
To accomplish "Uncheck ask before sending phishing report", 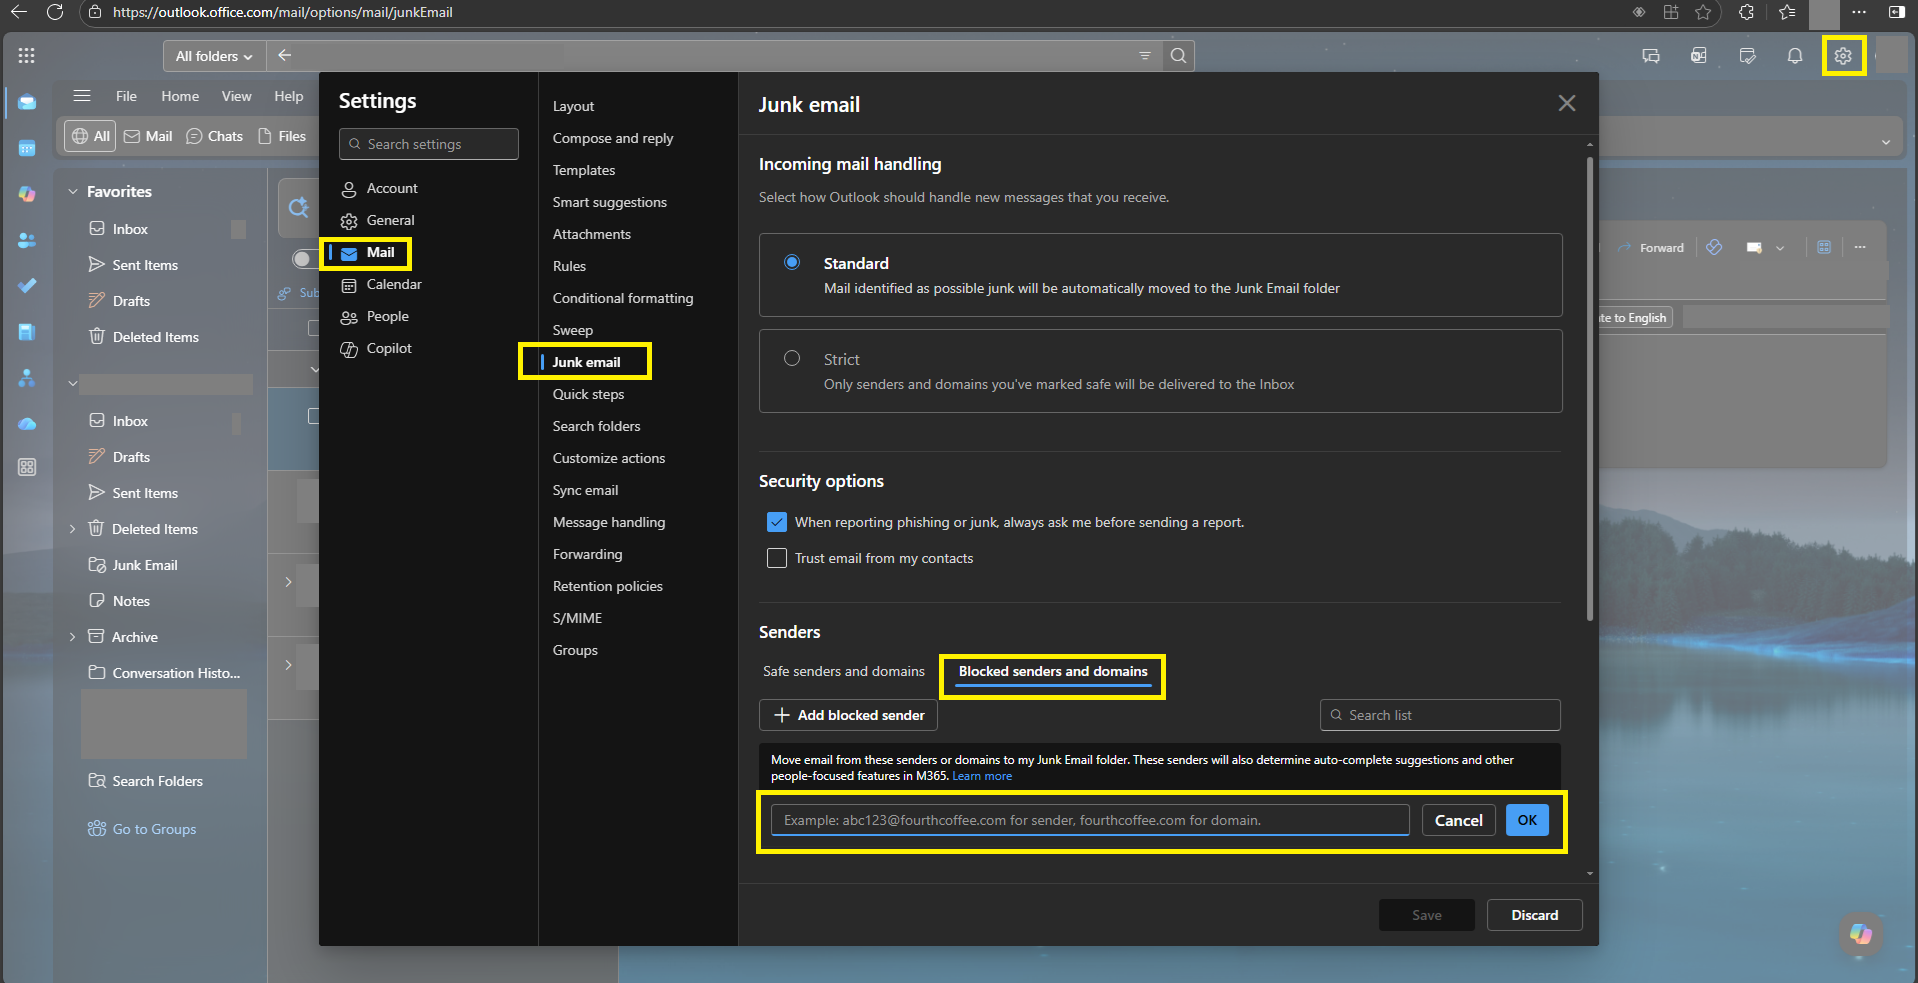I will click(777, 522).
